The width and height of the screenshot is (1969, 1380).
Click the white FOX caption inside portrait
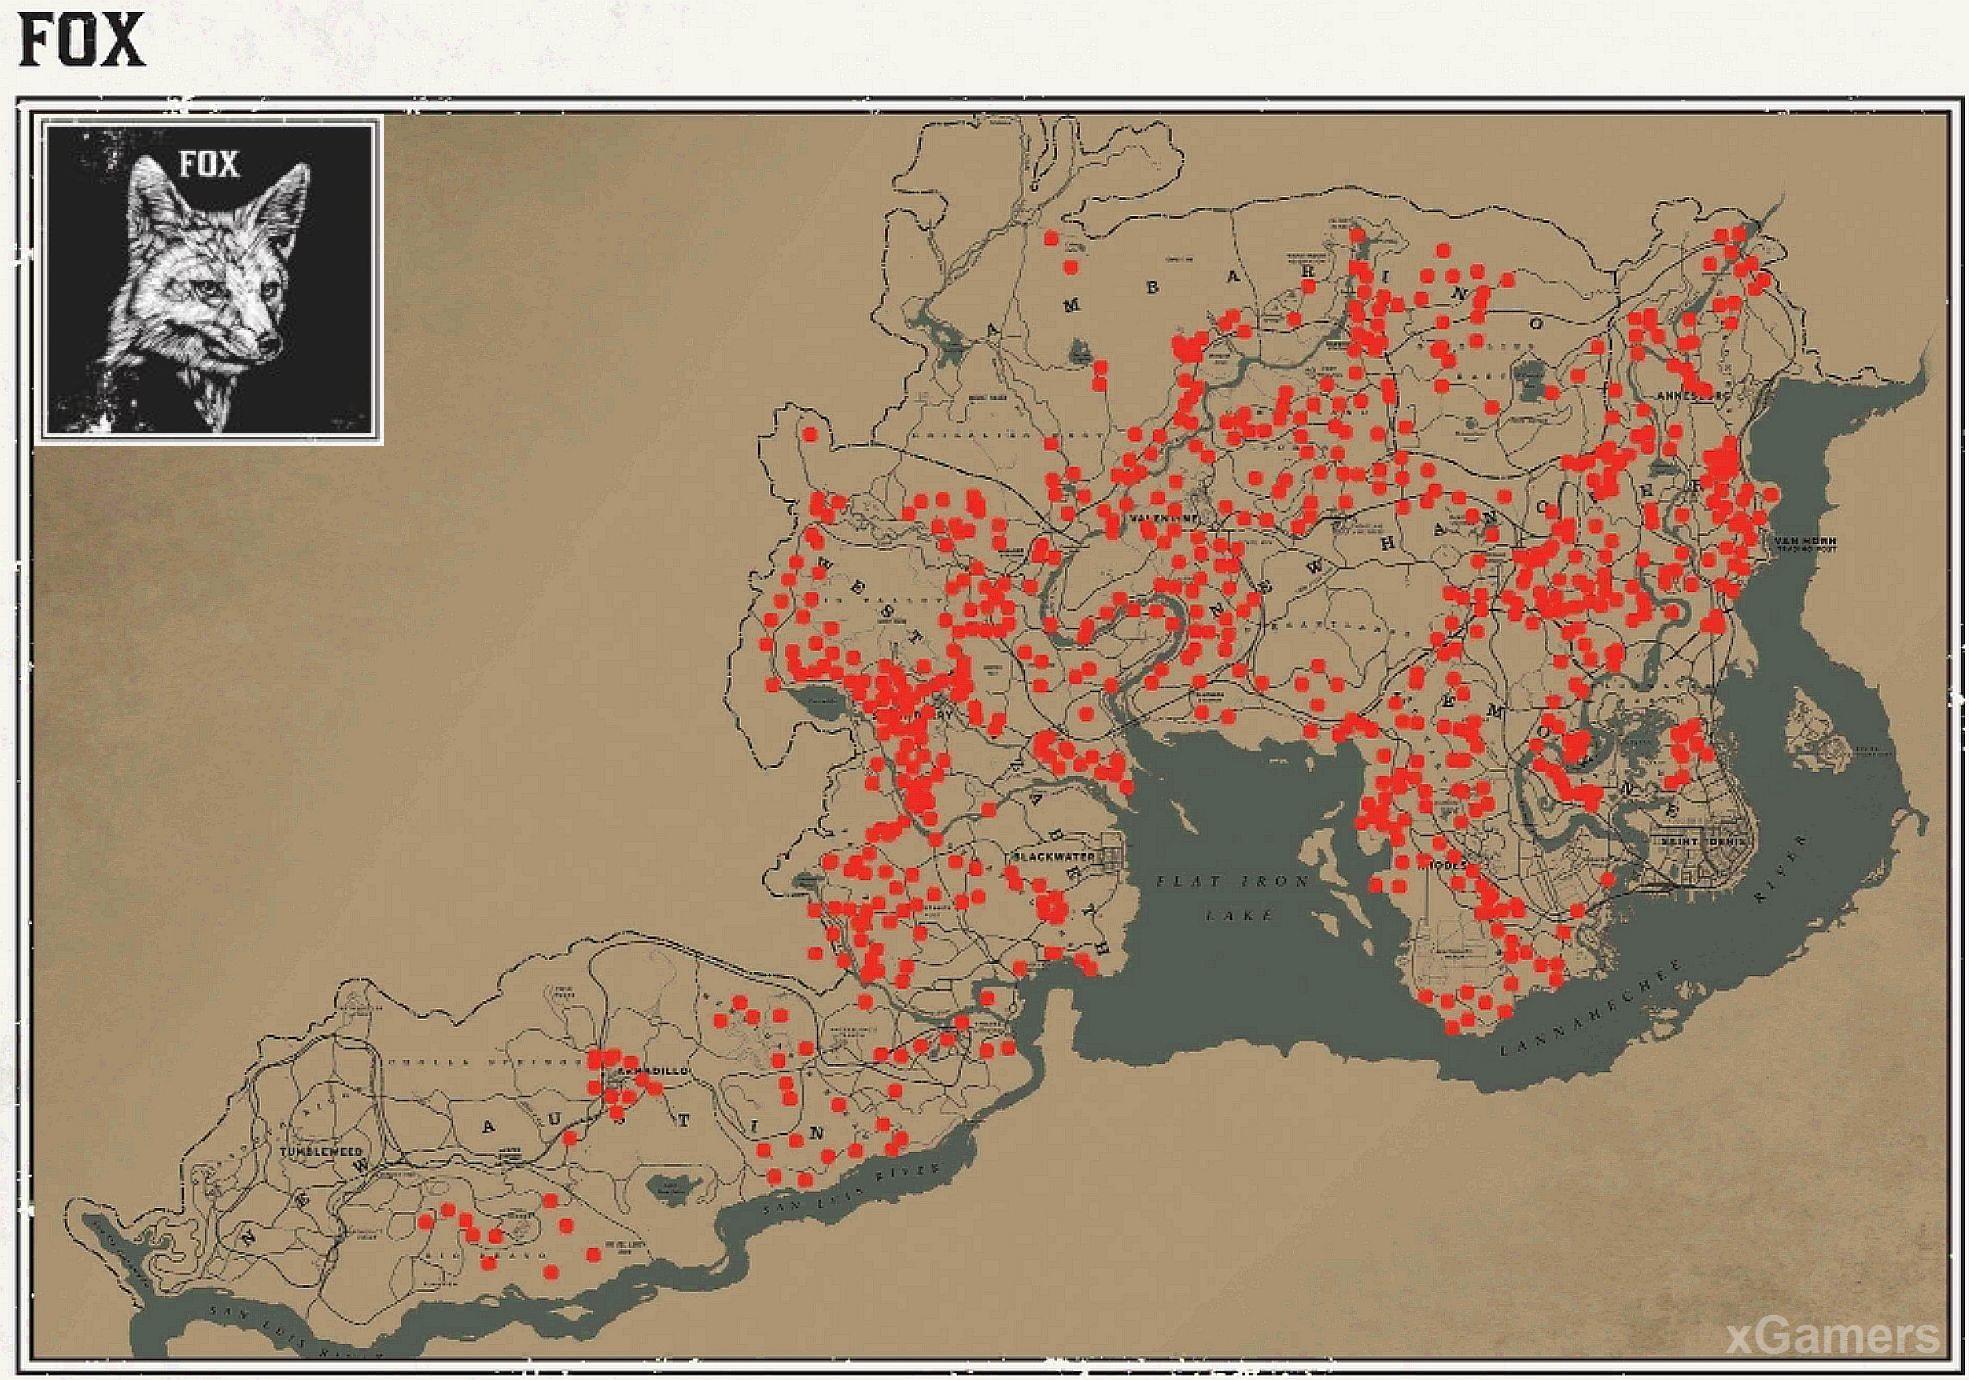[x=209, y=165]
